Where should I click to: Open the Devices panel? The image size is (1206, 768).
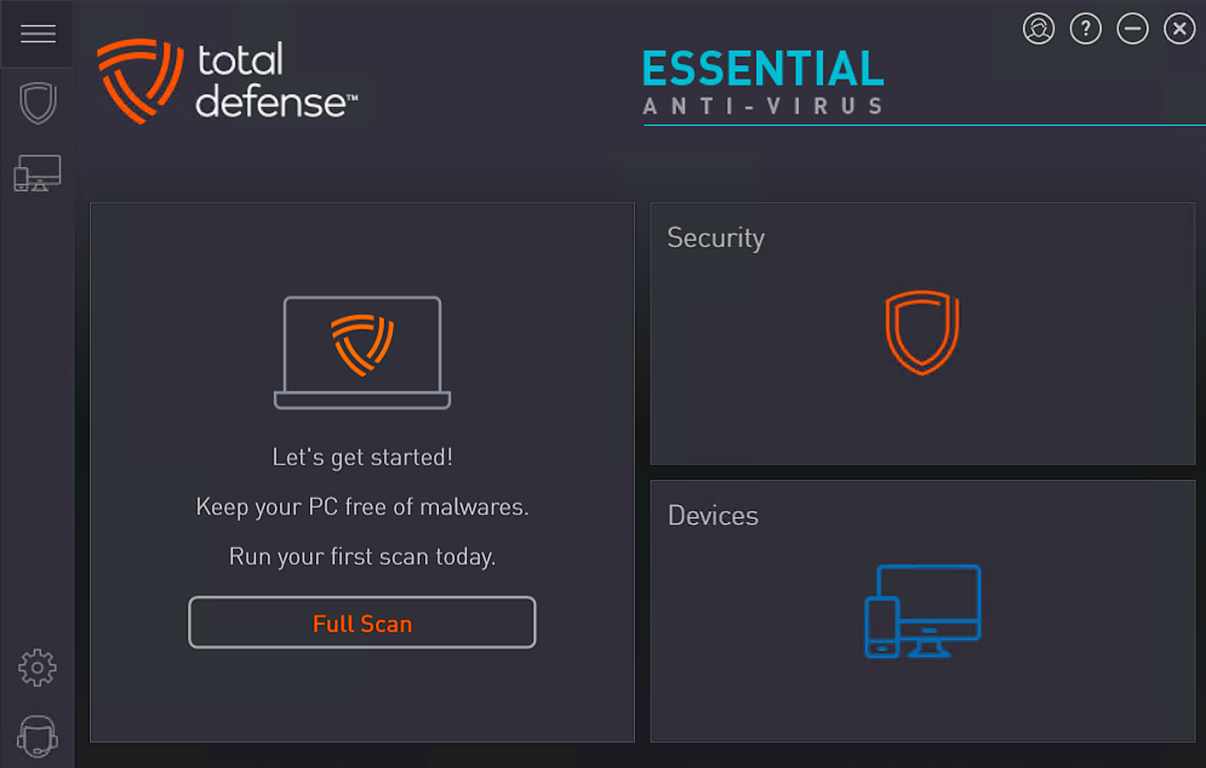pos(922,610)
